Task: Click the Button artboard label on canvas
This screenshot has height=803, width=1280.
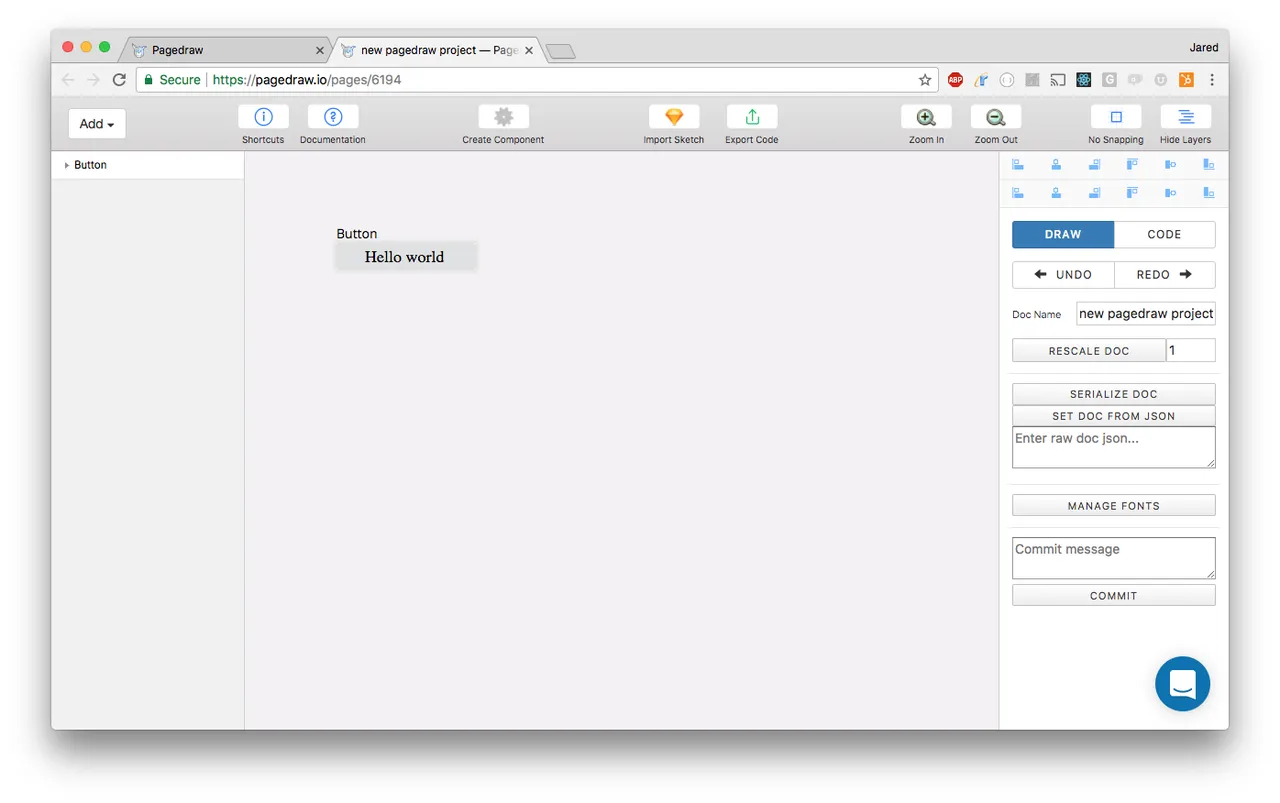Action: click(357, 234)
